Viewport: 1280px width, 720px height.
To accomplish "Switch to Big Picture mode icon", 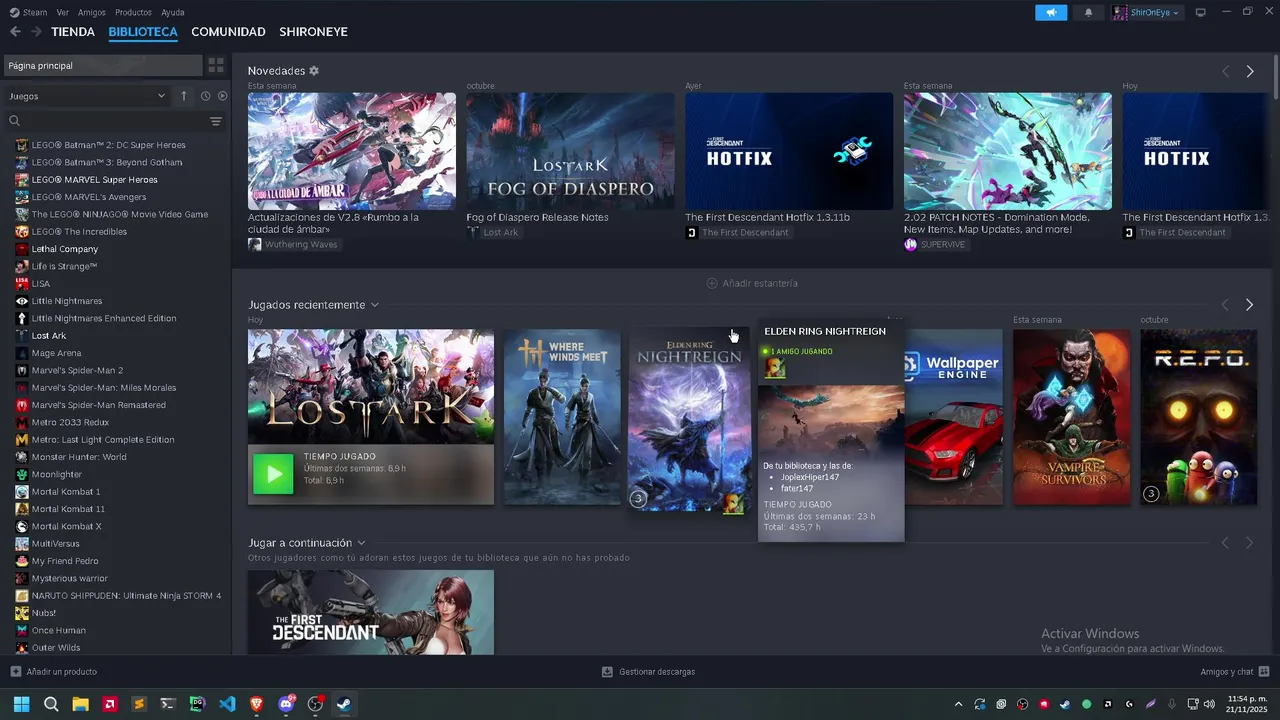I will click(1200, 12).
